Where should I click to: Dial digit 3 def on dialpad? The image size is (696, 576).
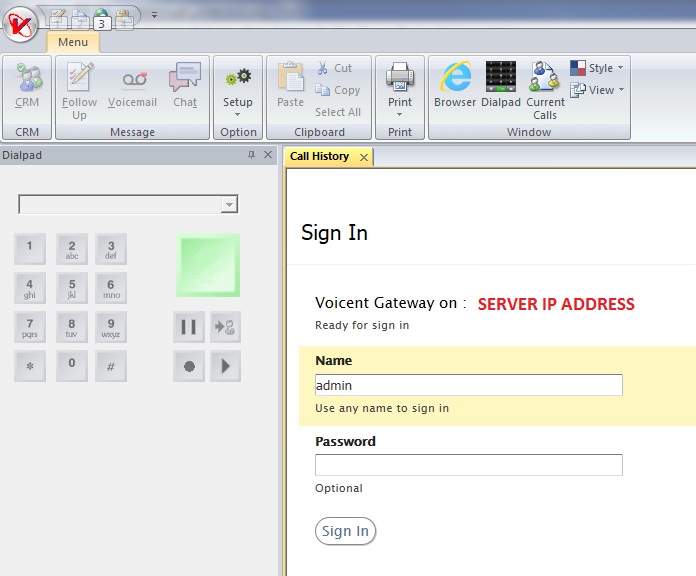(x=111, y=249)
